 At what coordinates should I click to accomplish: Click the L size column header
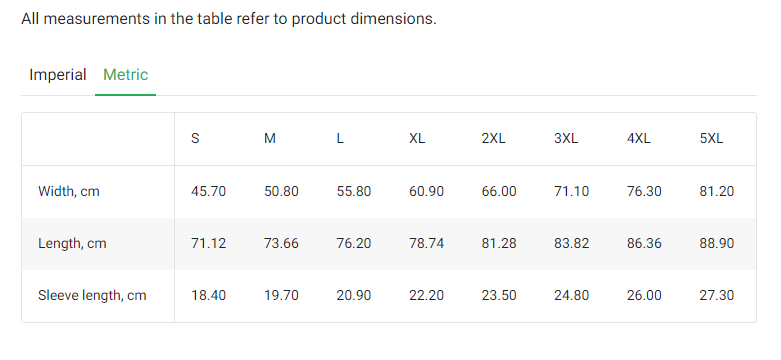340,138
